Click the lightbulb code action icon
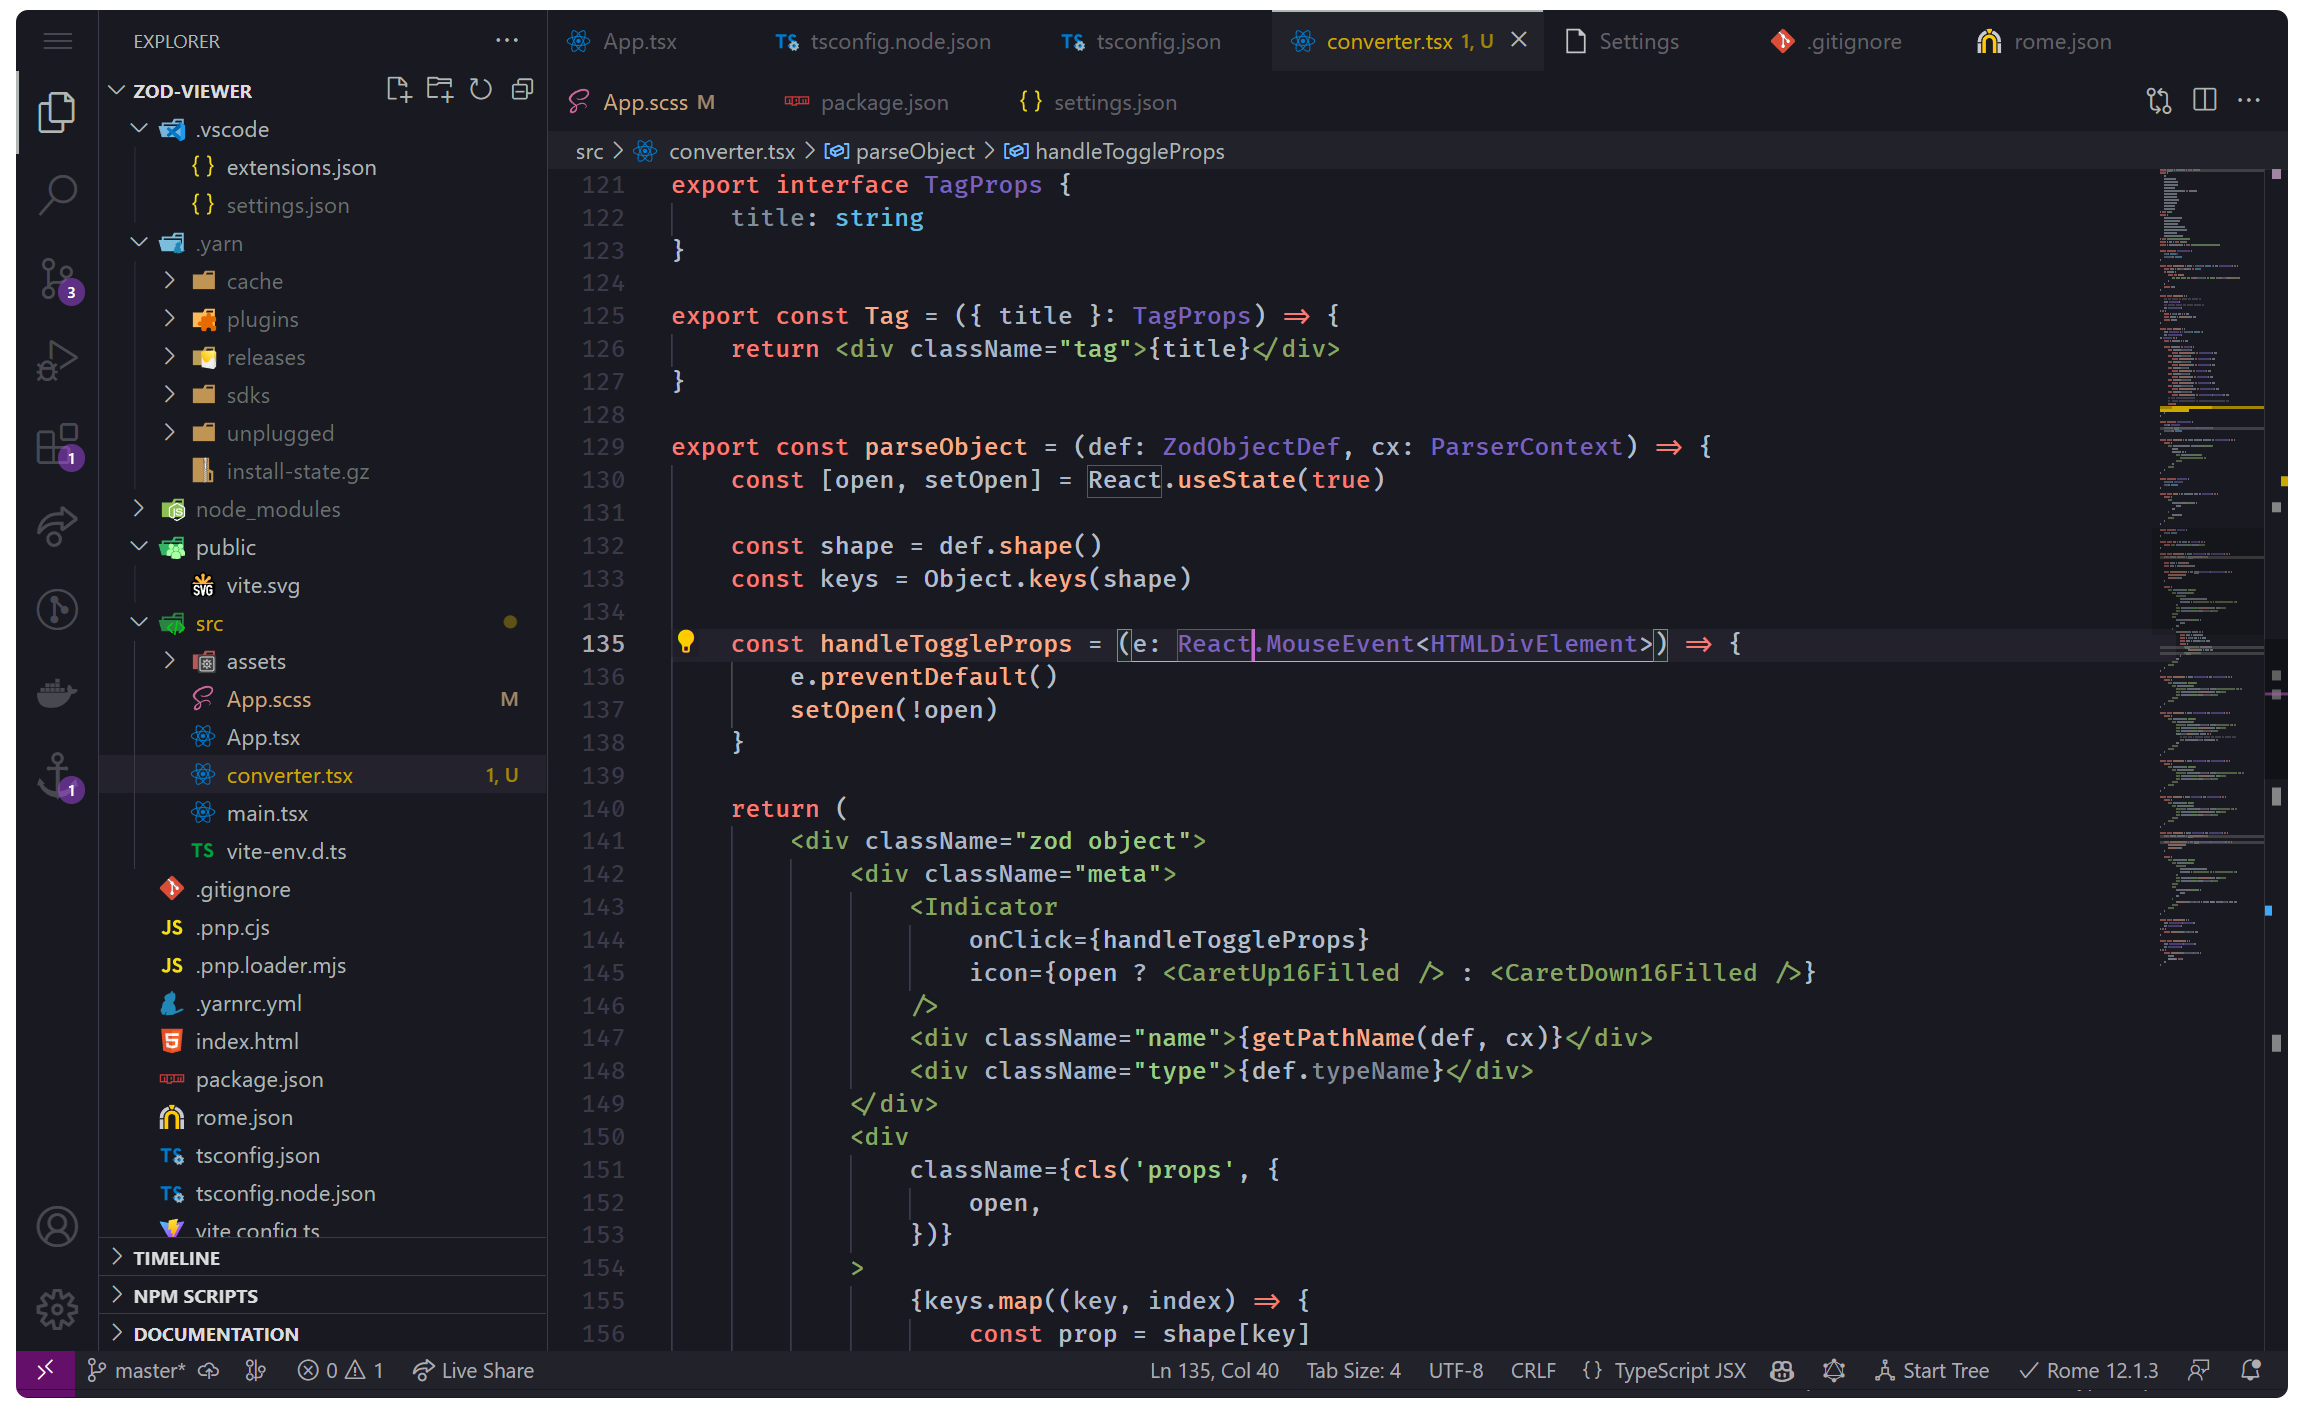This screenshot has height=1408, width=2304. pyautogui.click(x=686, y=642)
